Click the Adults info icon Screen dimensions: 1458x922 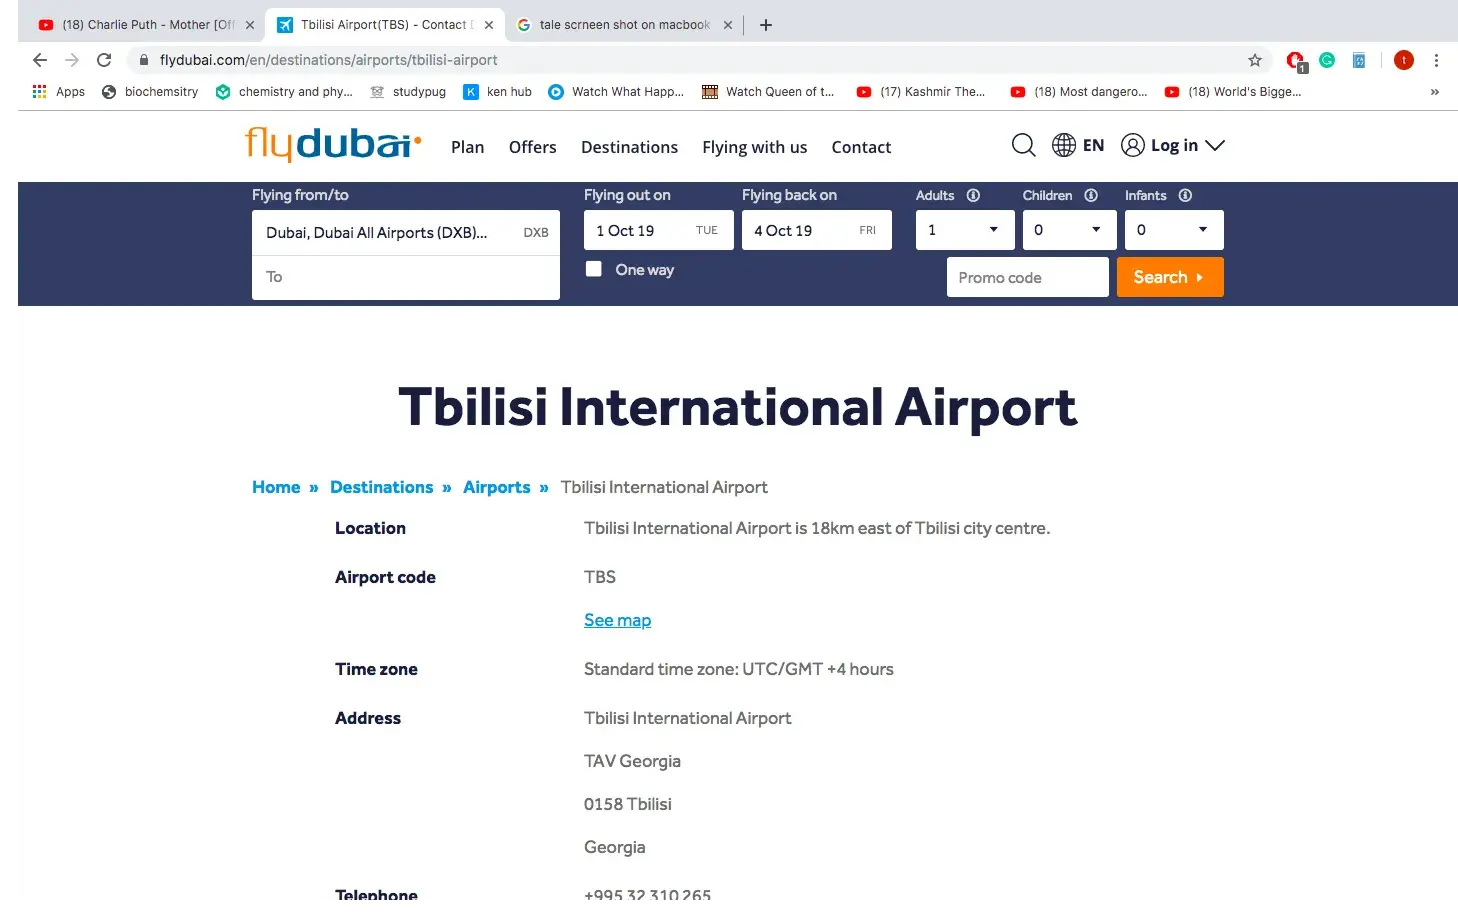(973, 196)
